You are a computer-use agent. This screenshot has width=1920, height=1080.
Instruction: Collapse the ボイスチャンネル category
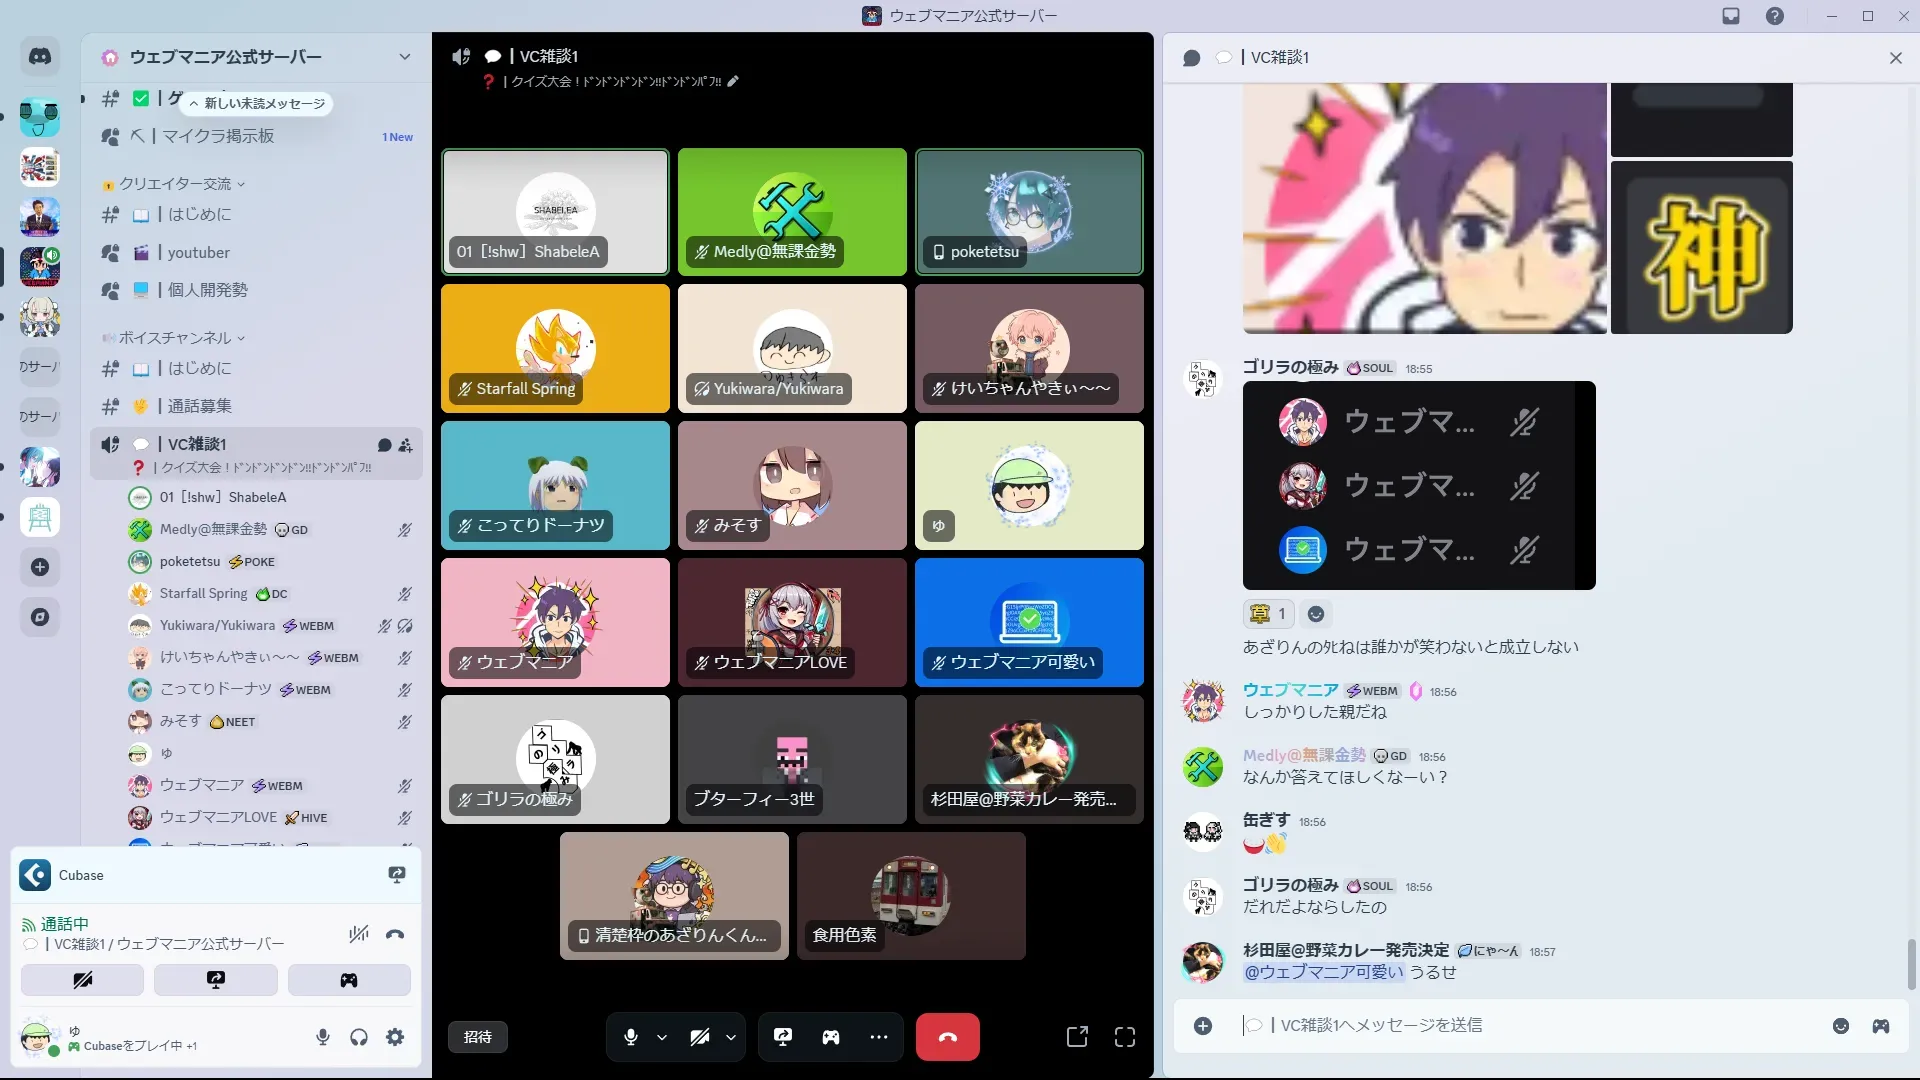pyautogui.click(x=175, y=338)
